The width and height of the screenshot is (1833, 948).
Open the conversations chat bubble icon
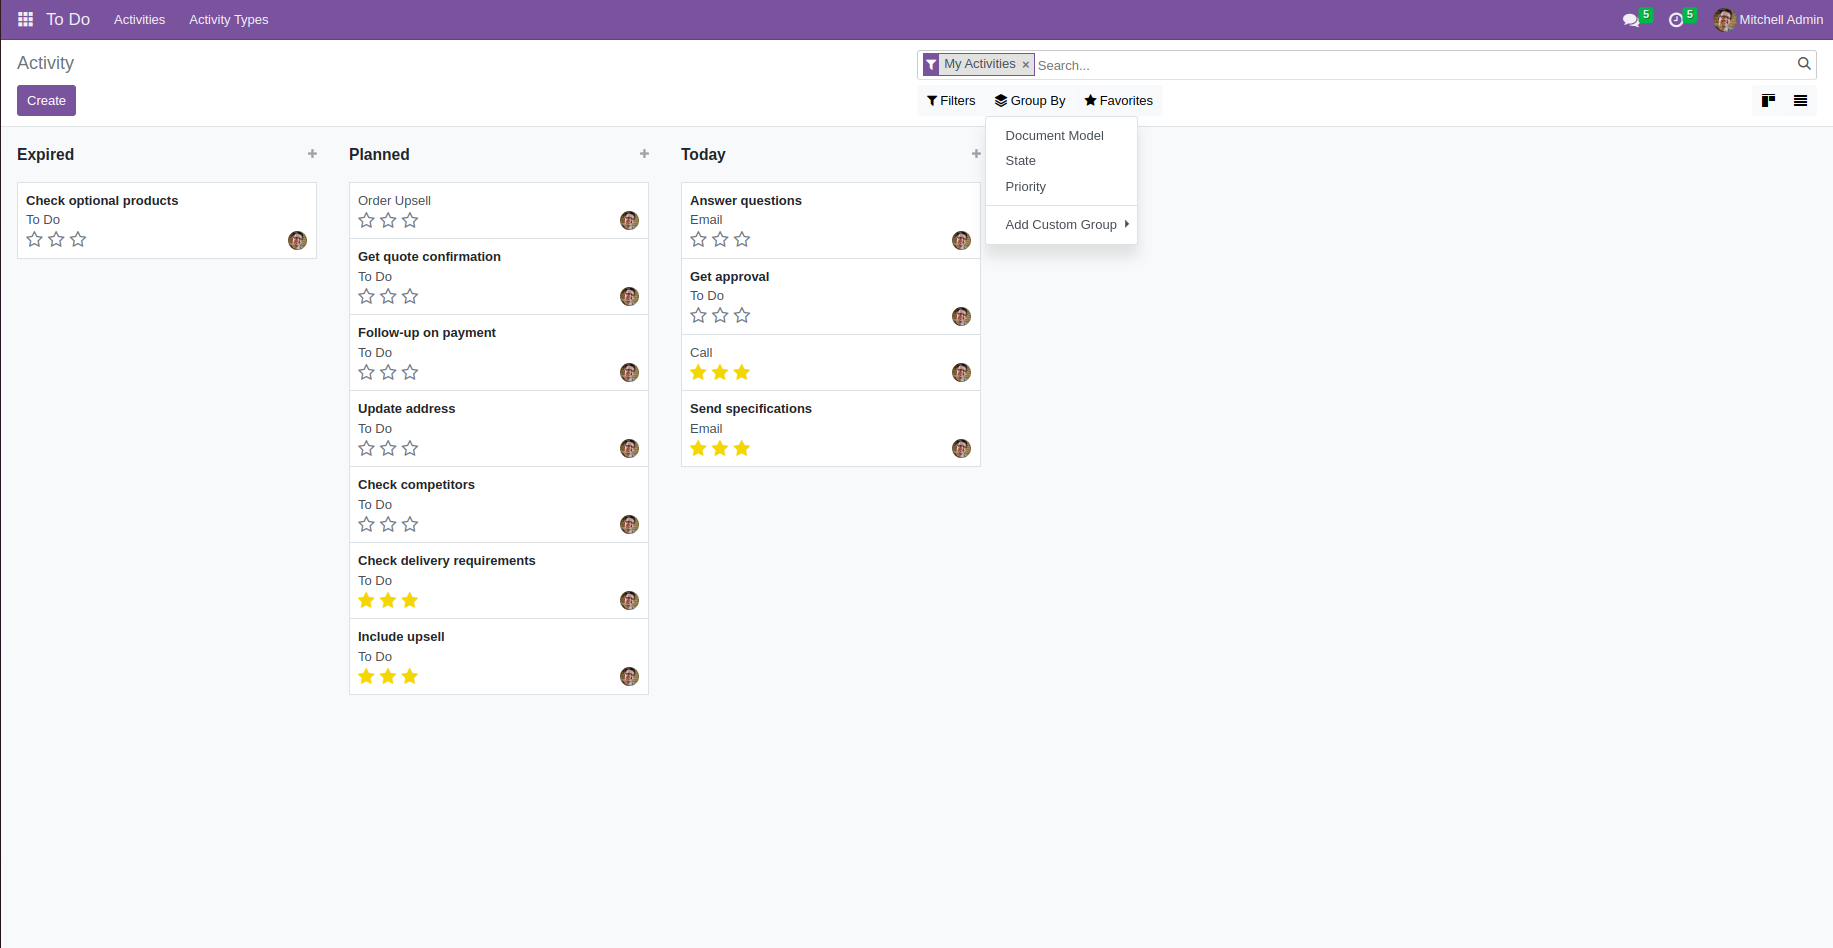click(1631, 20)
